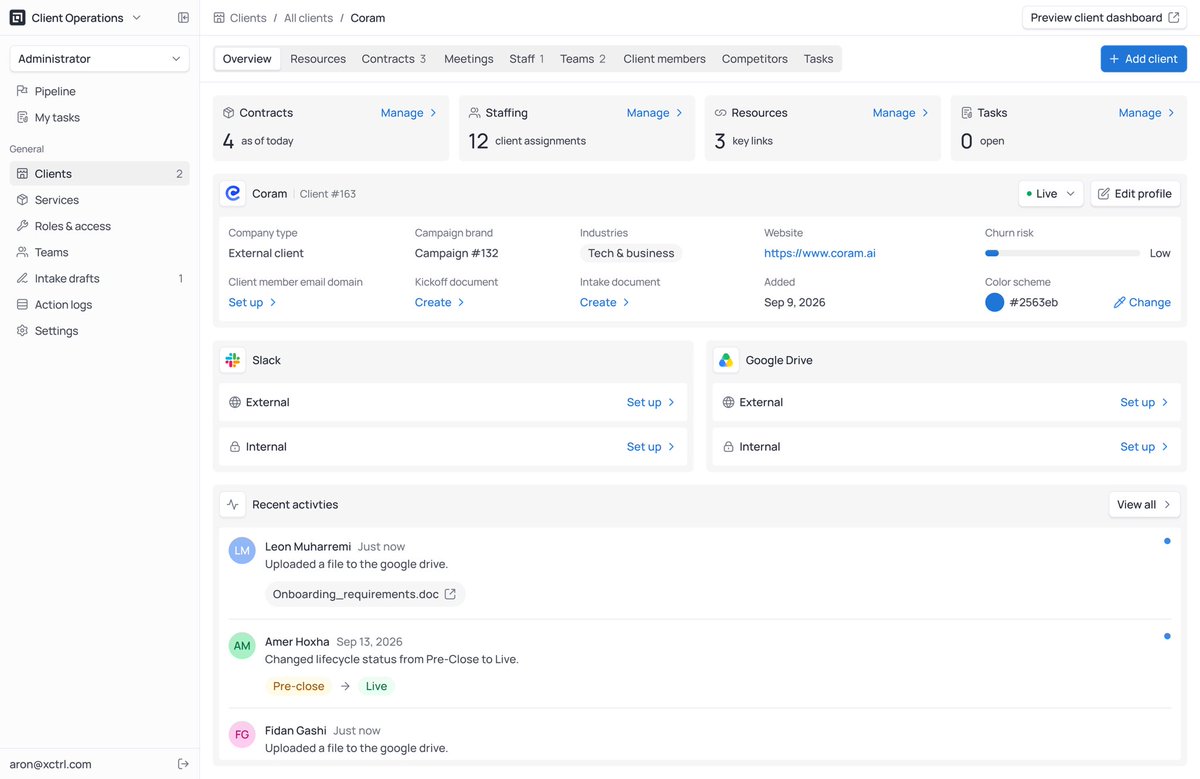The height and width of the screenshot is (779, 1200).
Task: Open Onboarding_requirements.doc external link icon
Action: tap(450, 594)
